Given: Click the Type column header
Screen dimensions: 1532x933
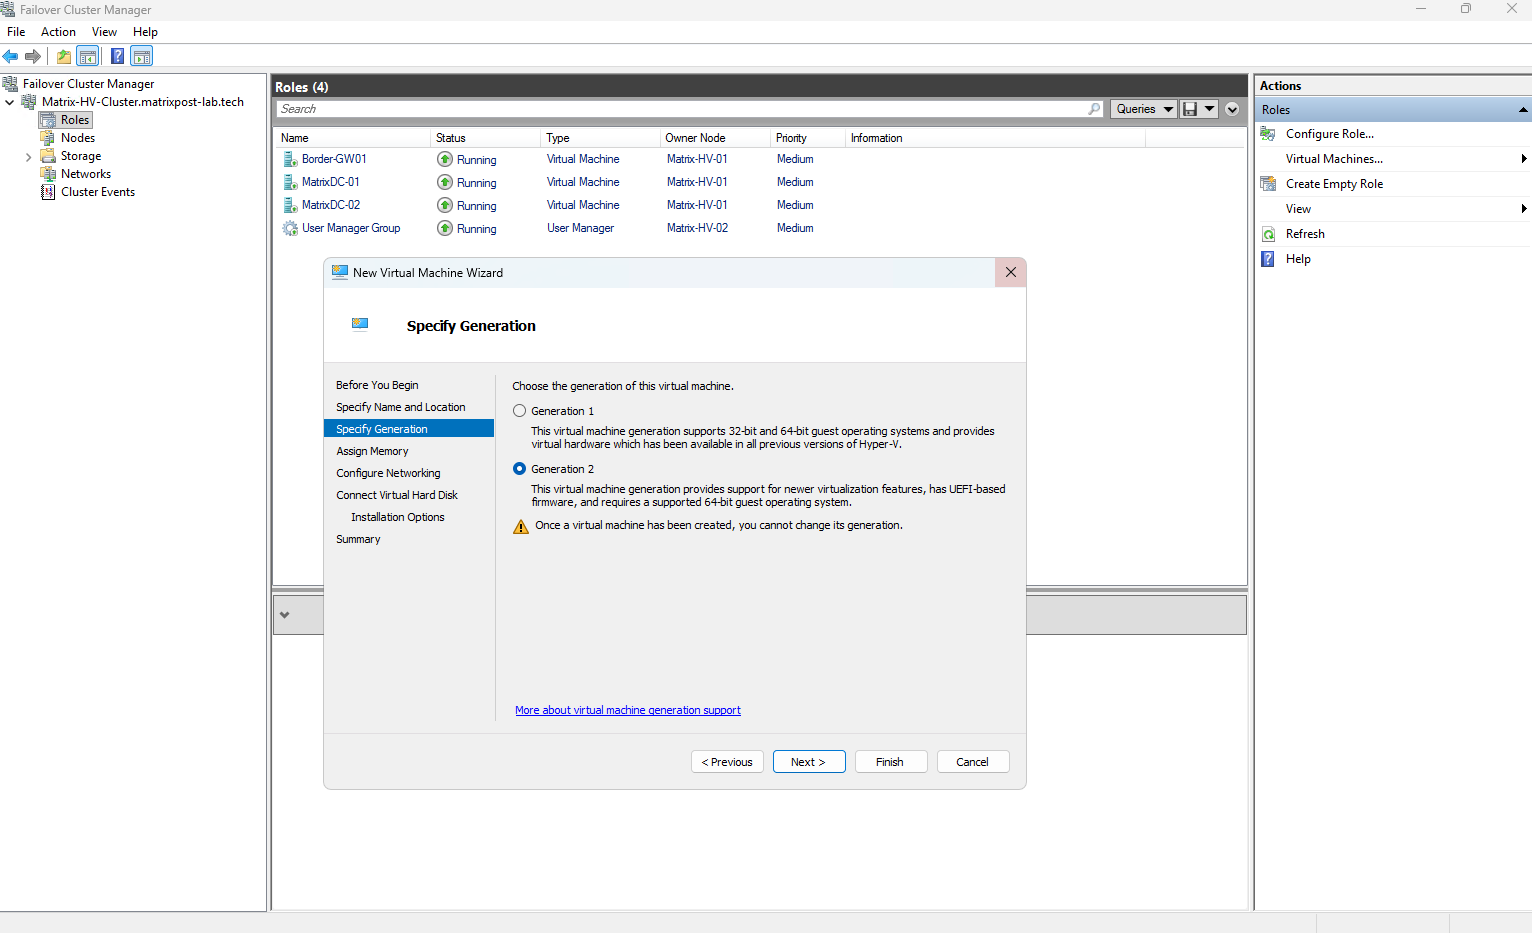Looking at the screenshot, I should coord(600,138).
